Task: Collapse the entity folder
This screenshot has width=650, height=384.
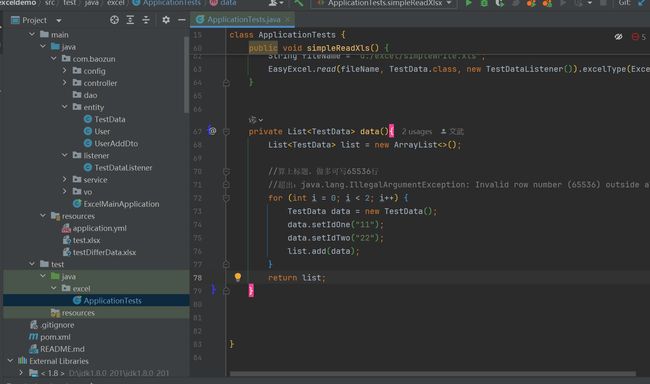Action: pos(64,107)
